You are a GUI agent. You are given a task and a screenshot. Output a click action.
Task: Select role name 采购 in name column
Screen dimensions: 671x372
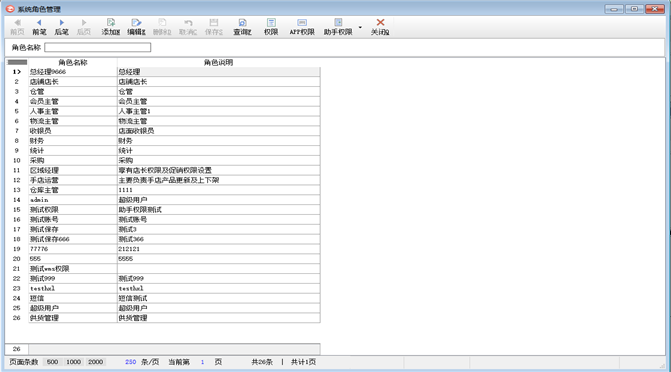click(73, 161)
